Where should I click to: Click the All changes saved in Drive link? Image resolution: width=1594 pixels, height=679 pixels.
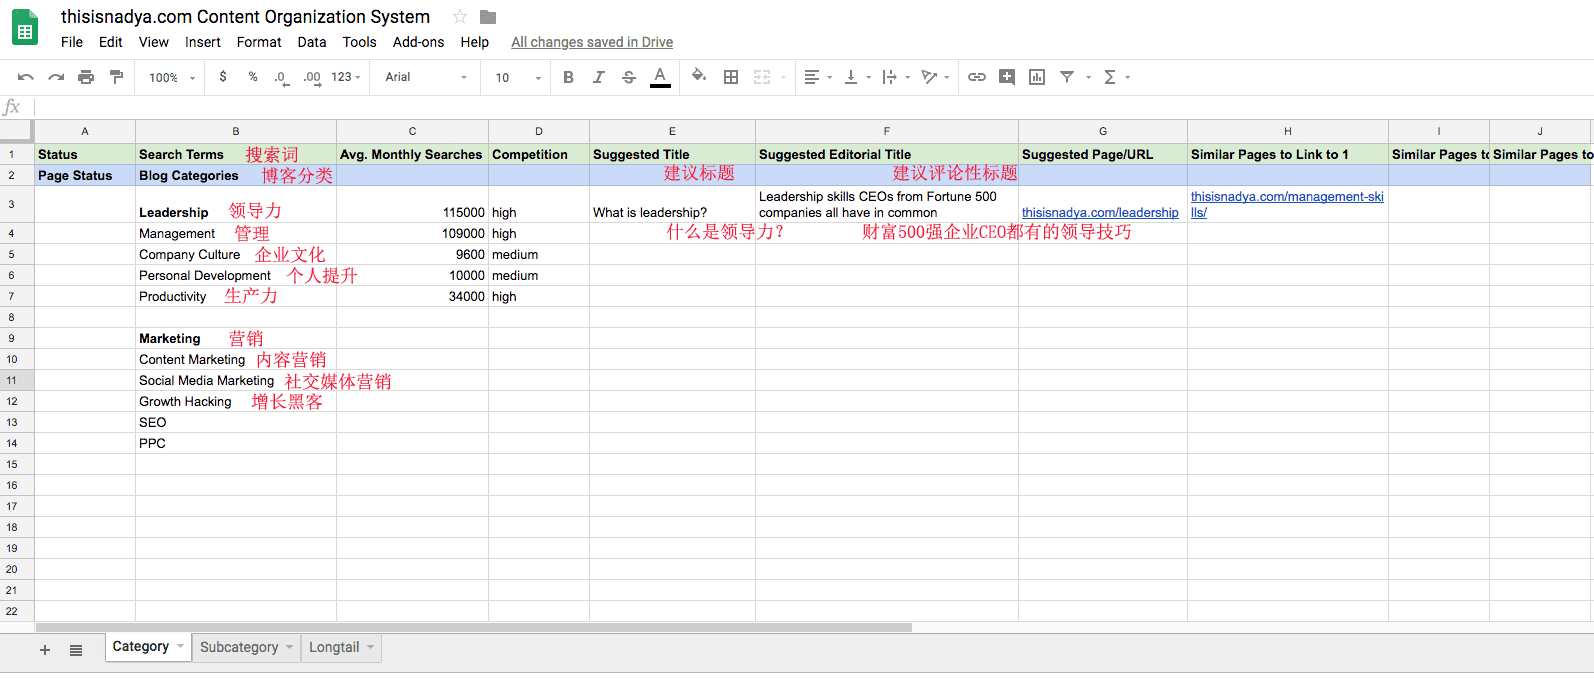[592, 42]
